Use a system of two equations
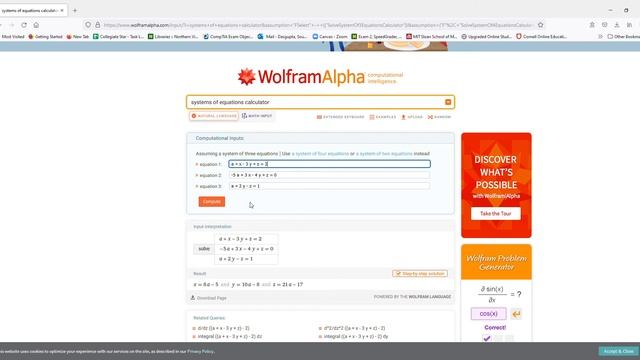The width and height of the screenshot is (640, 360). point(384,154)
